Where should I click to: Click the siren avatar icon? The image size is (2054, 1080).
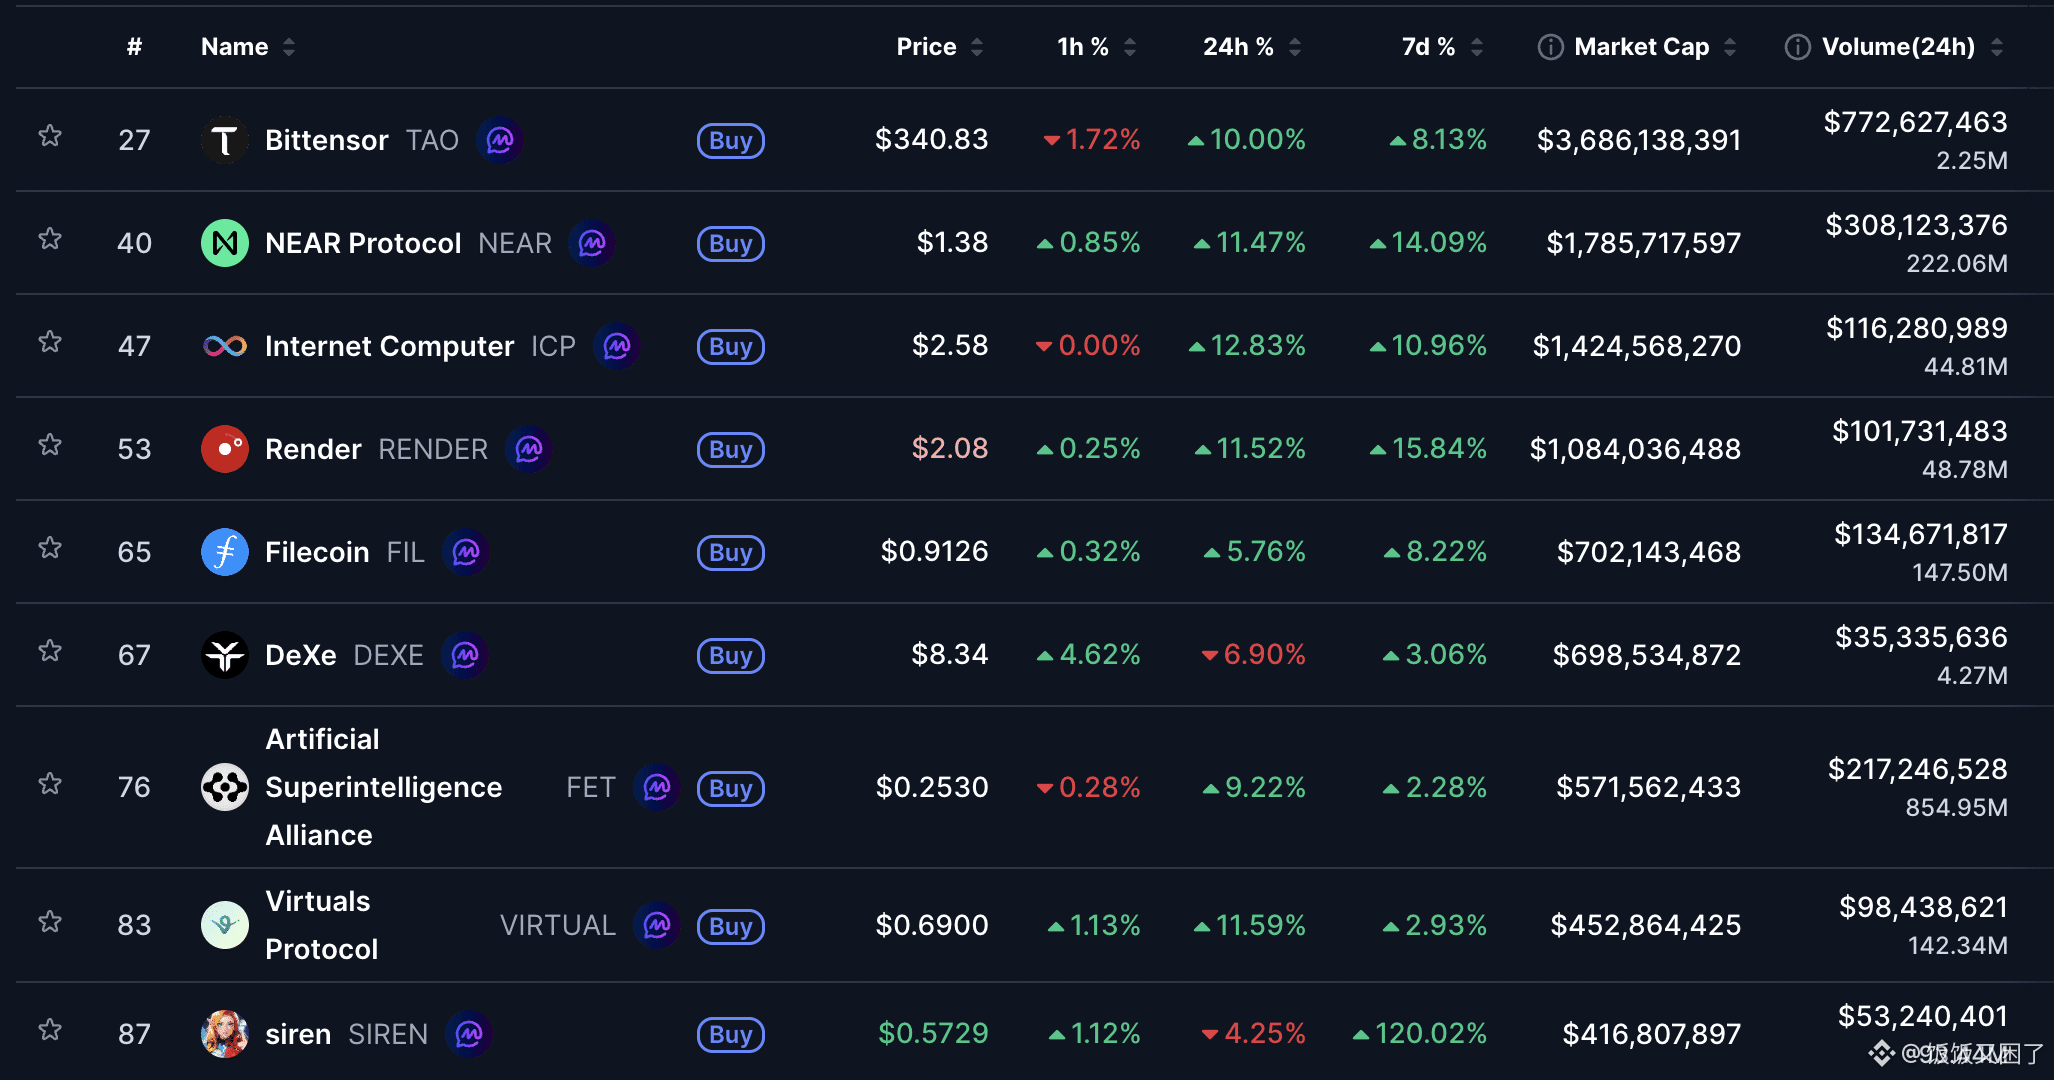pos(225,1034)
